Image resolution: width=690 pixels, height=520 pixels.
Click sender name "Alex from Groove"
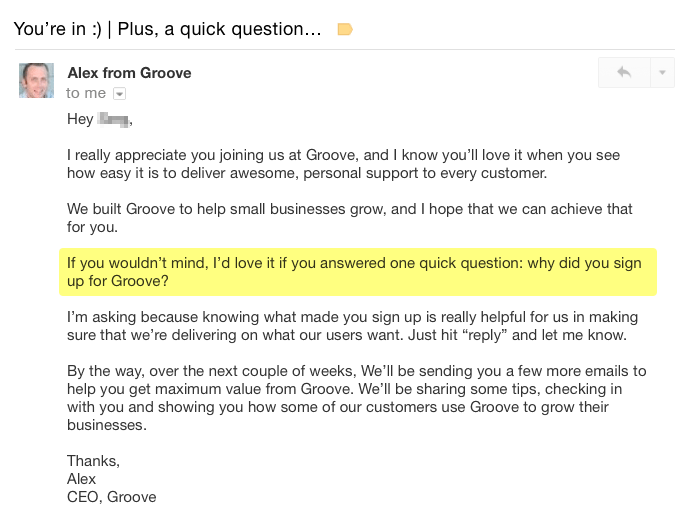coord(129,73)
